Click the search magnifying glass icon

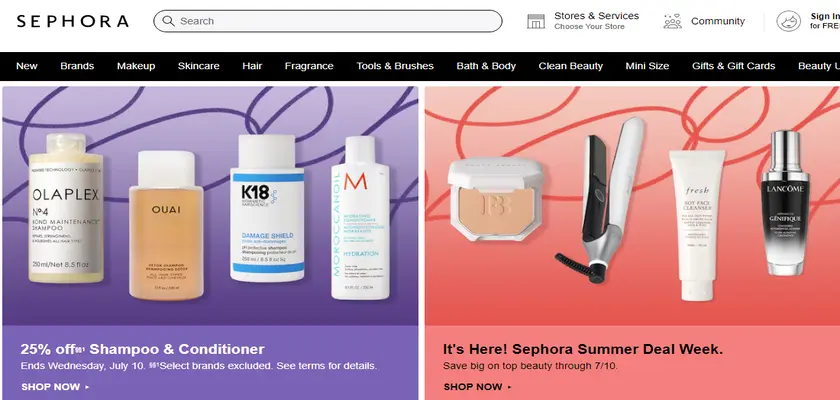pyautogui.click(x=168, y=21)
